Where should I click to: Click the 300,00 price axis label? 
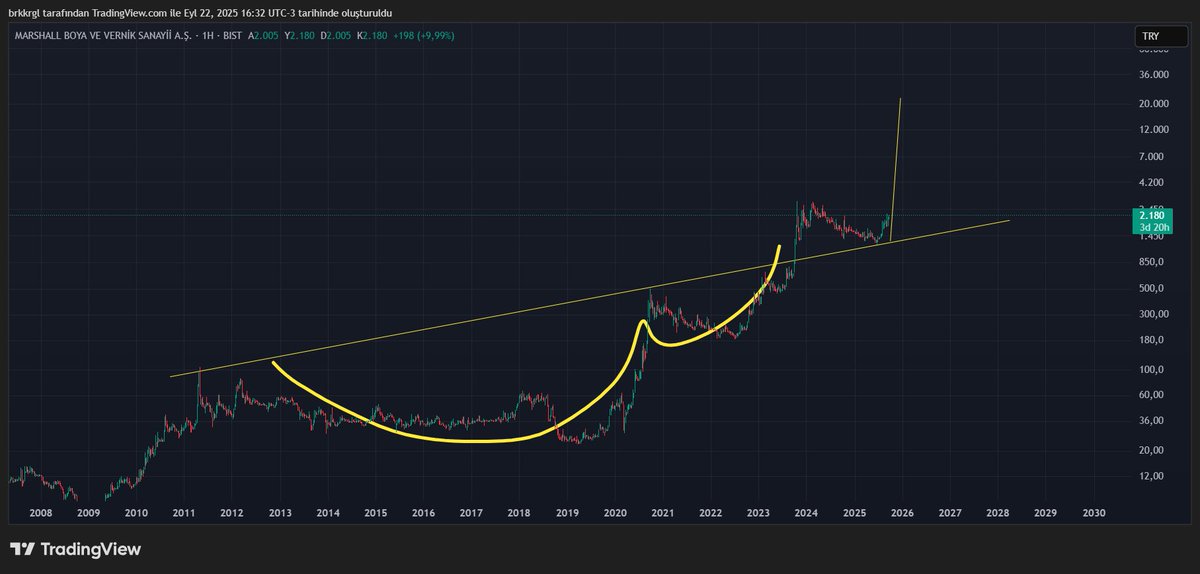pos(1153,314)
